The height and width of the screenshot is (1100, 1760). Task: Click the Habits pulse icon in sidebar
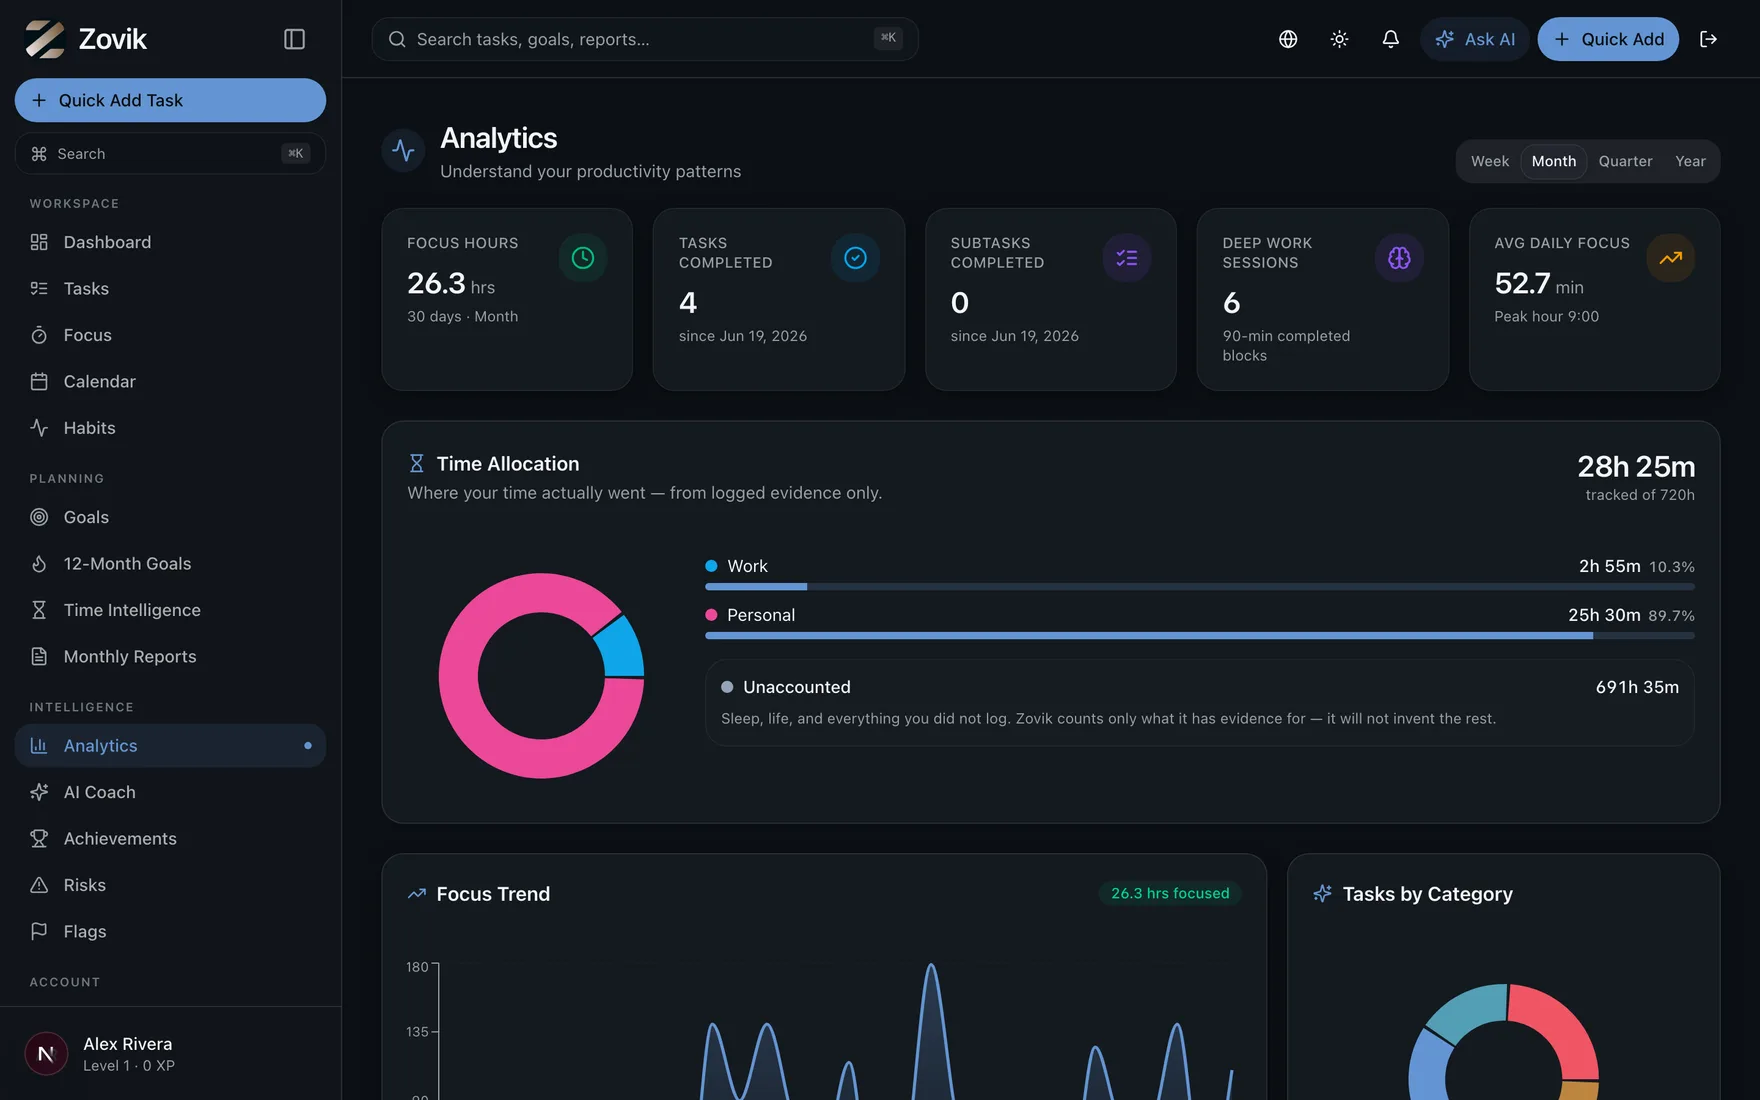pos(39,428)
